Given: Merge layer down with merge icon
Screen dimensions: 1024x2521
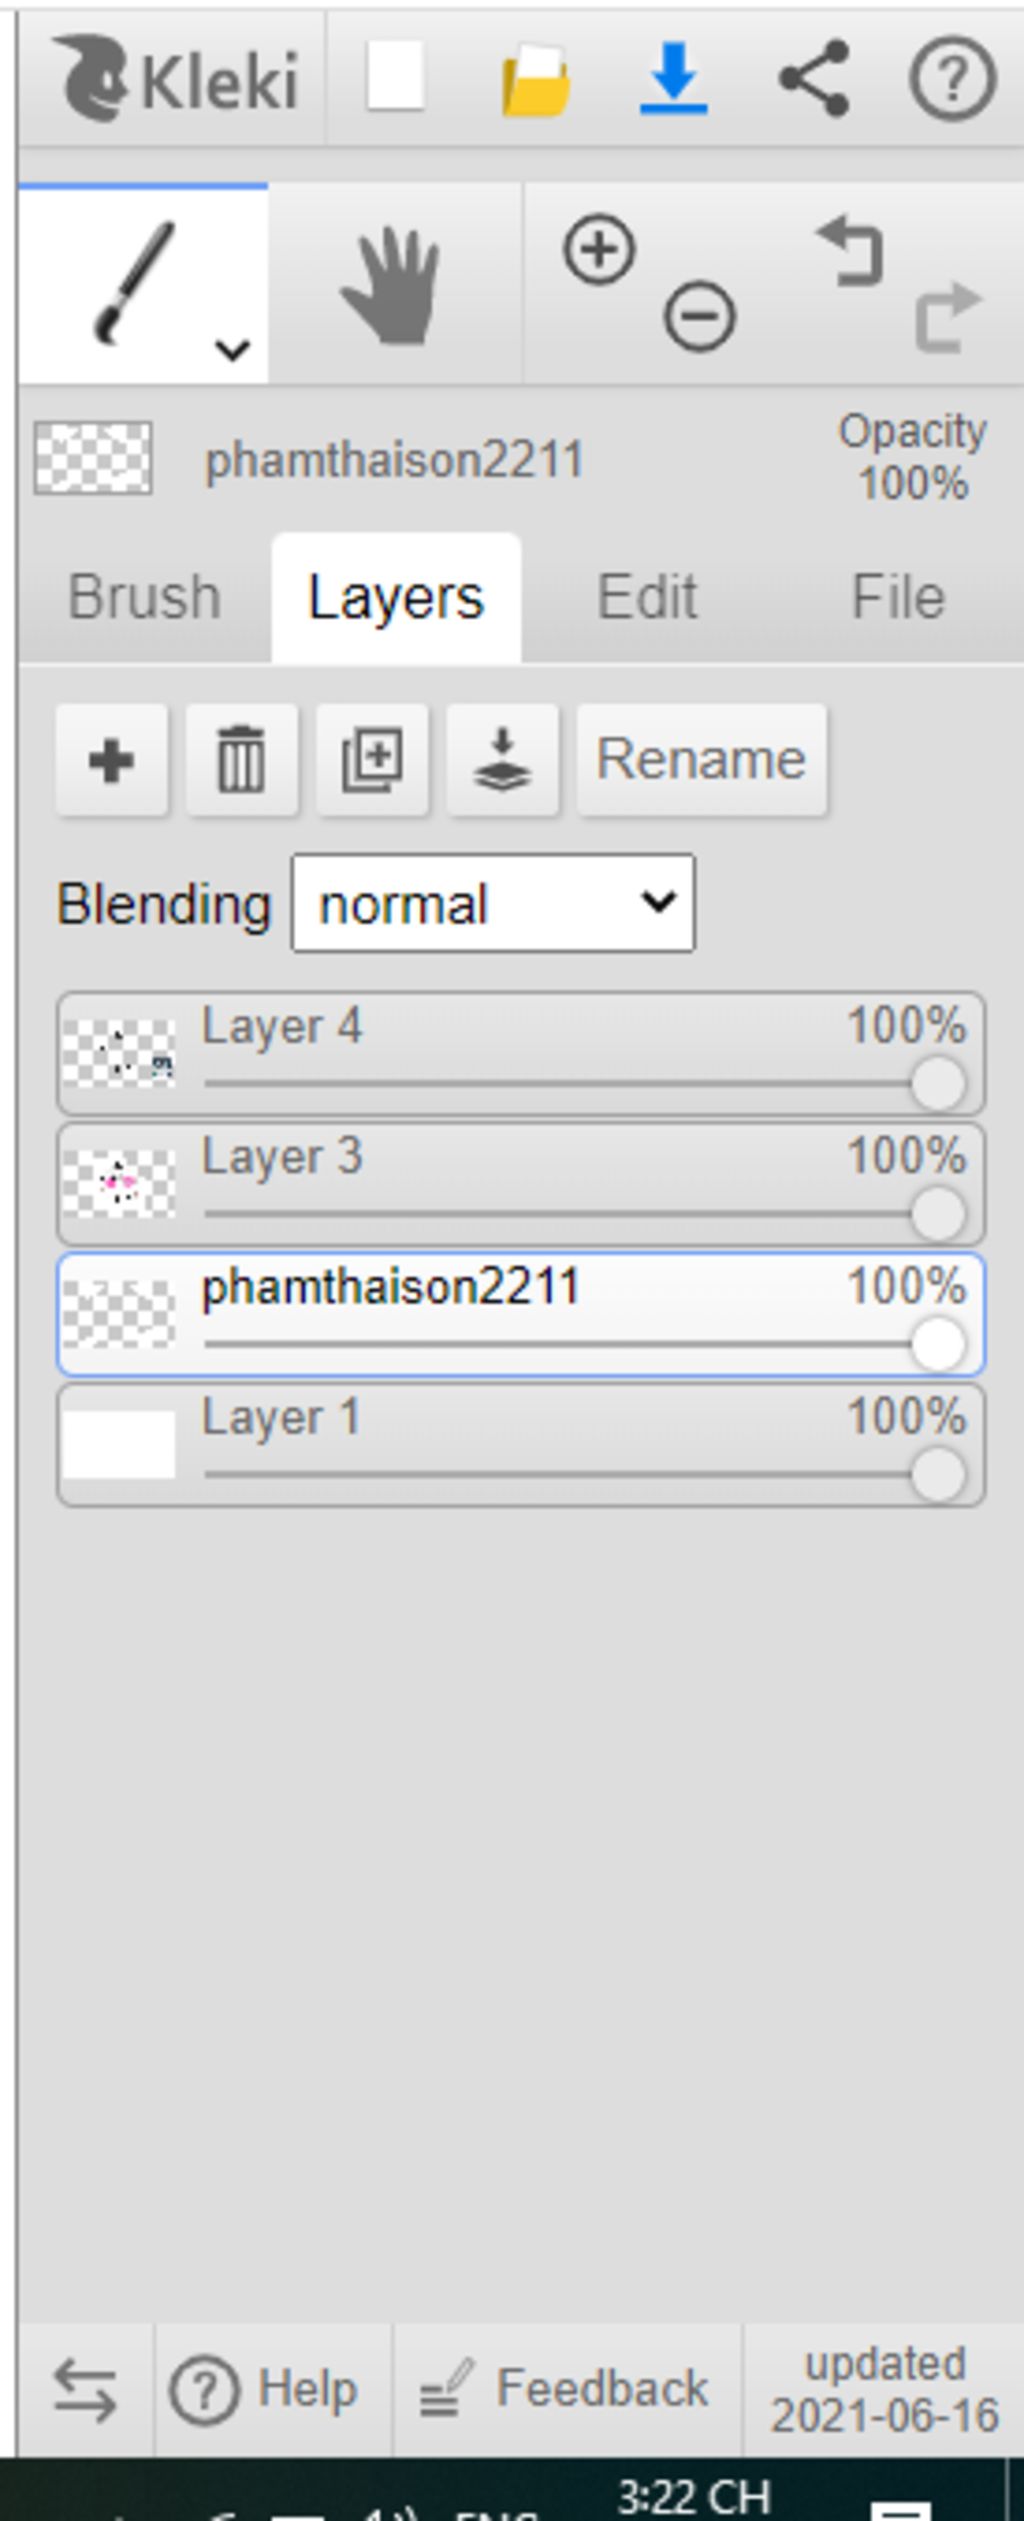Looking at the screenshot, I should 502,761.
